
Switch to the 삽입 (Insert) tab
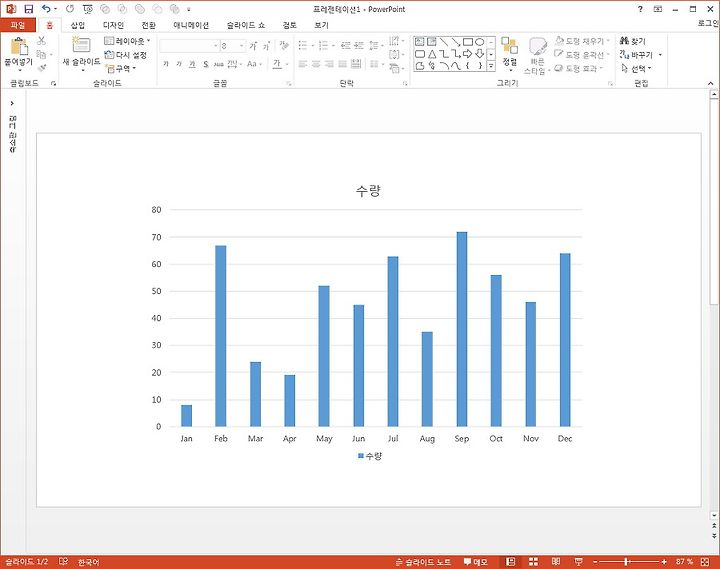point(78,25)
